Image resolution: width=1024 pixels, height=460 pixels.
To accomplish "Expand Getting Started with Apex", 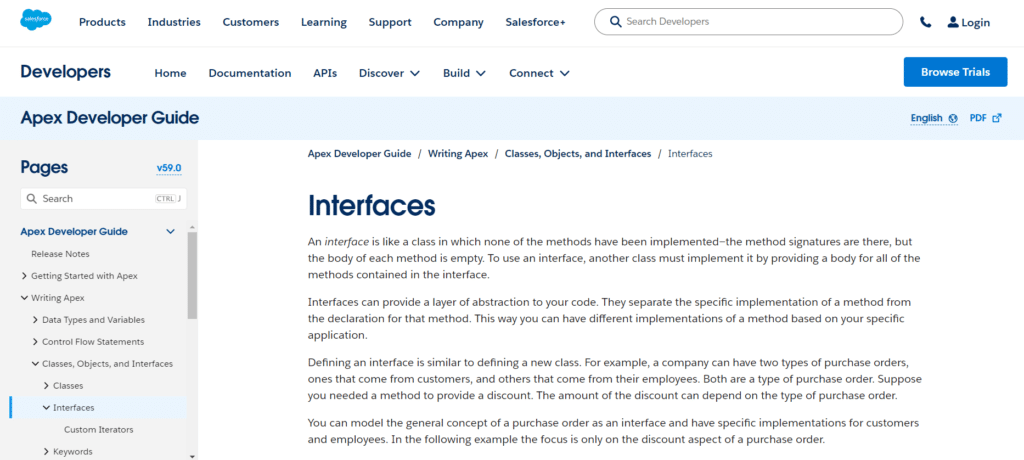I will coord(24,276).
